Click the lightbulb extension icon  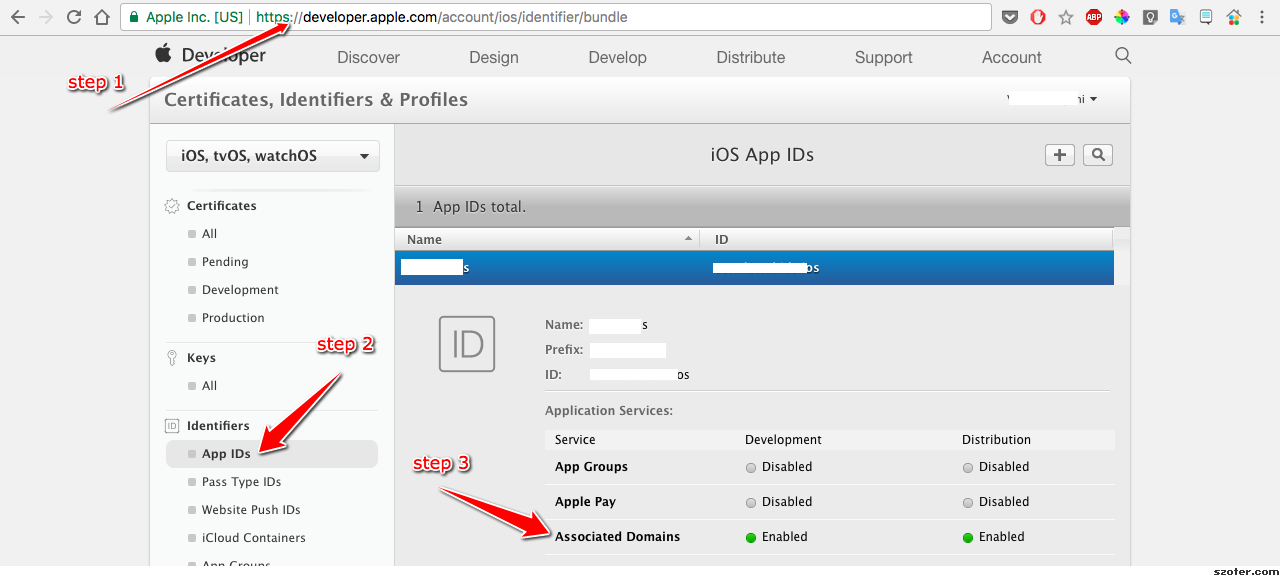pos(1150,17)
